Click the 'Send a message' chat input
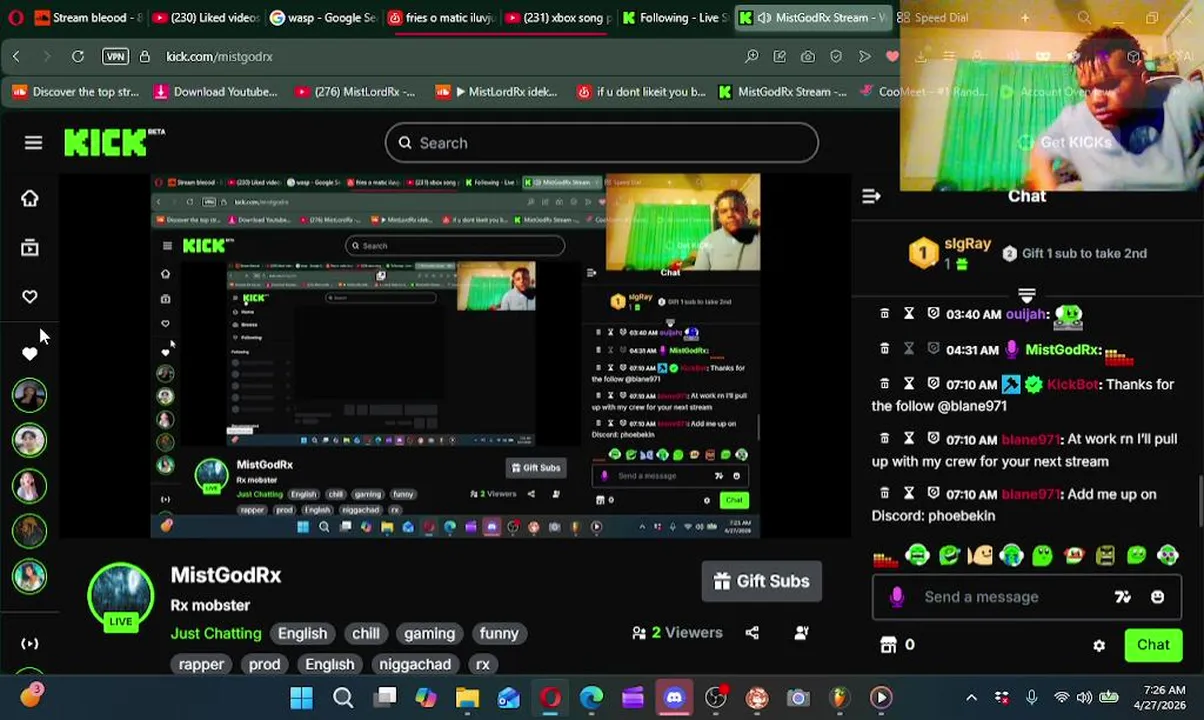The height and width of the screenshot is (720, 1204). click(x=1027, y=597)
